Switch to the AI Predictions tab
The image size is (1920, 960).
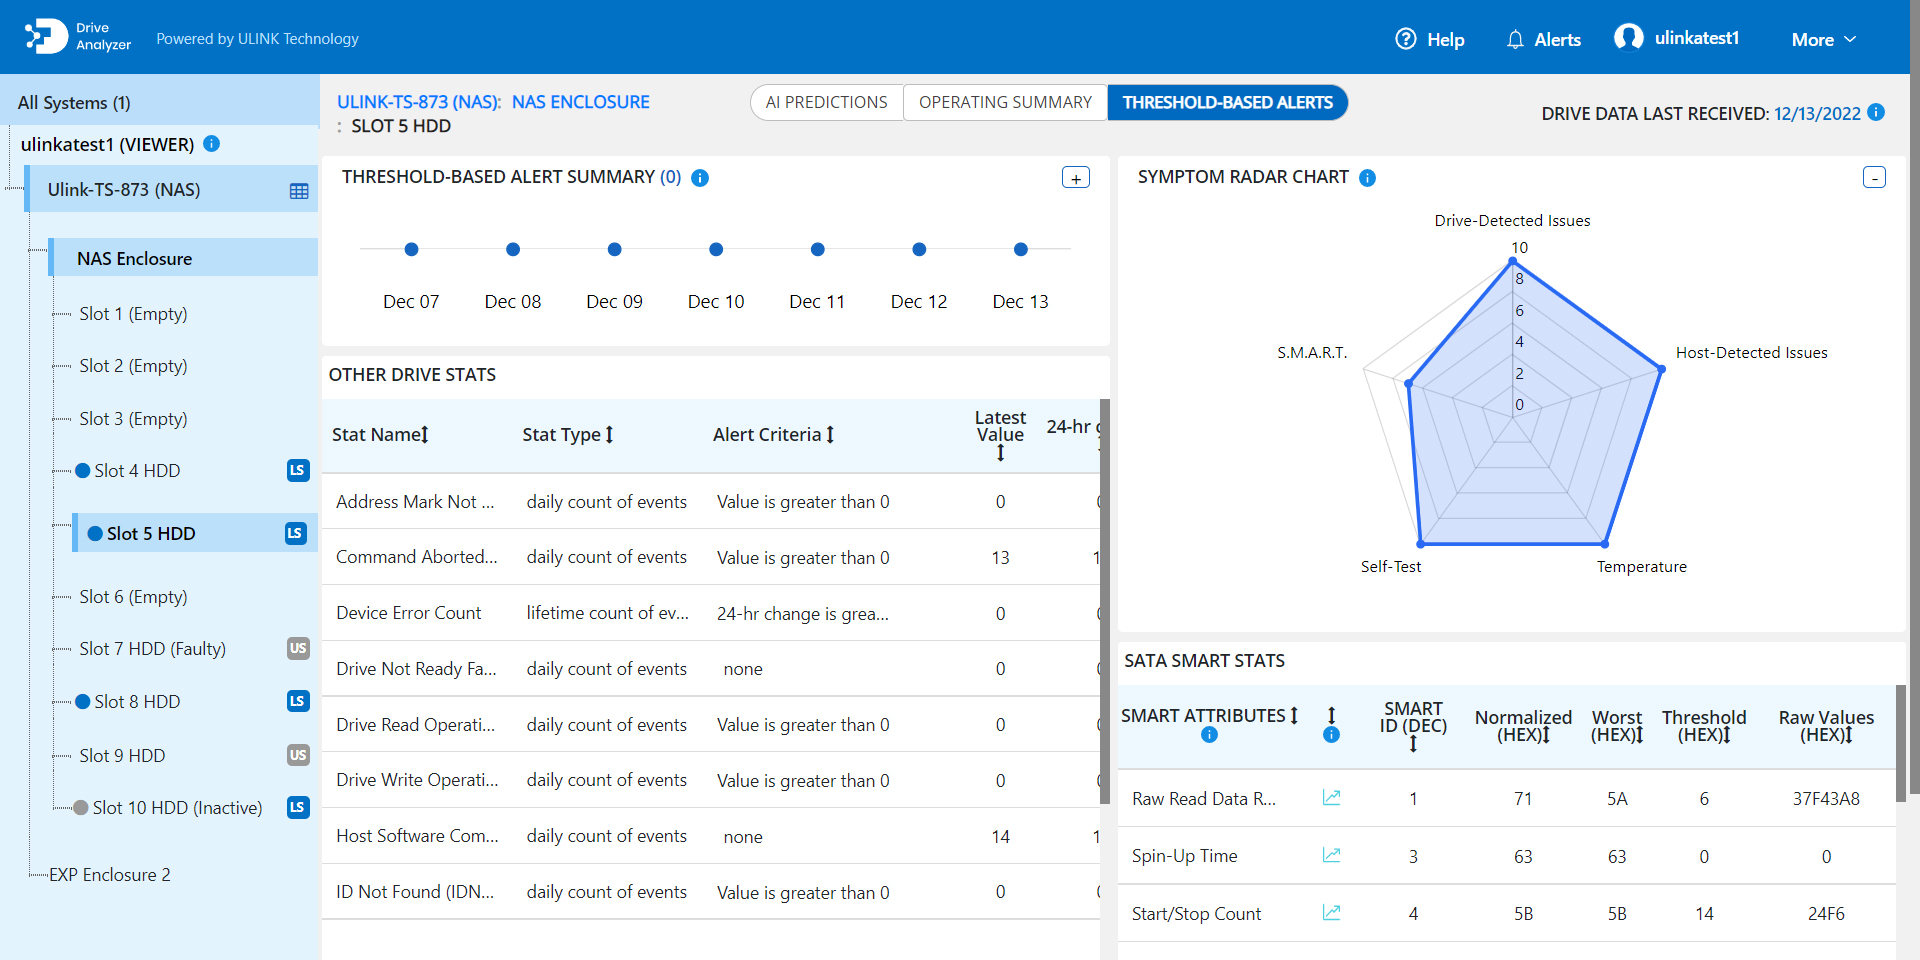click(826, 102)
